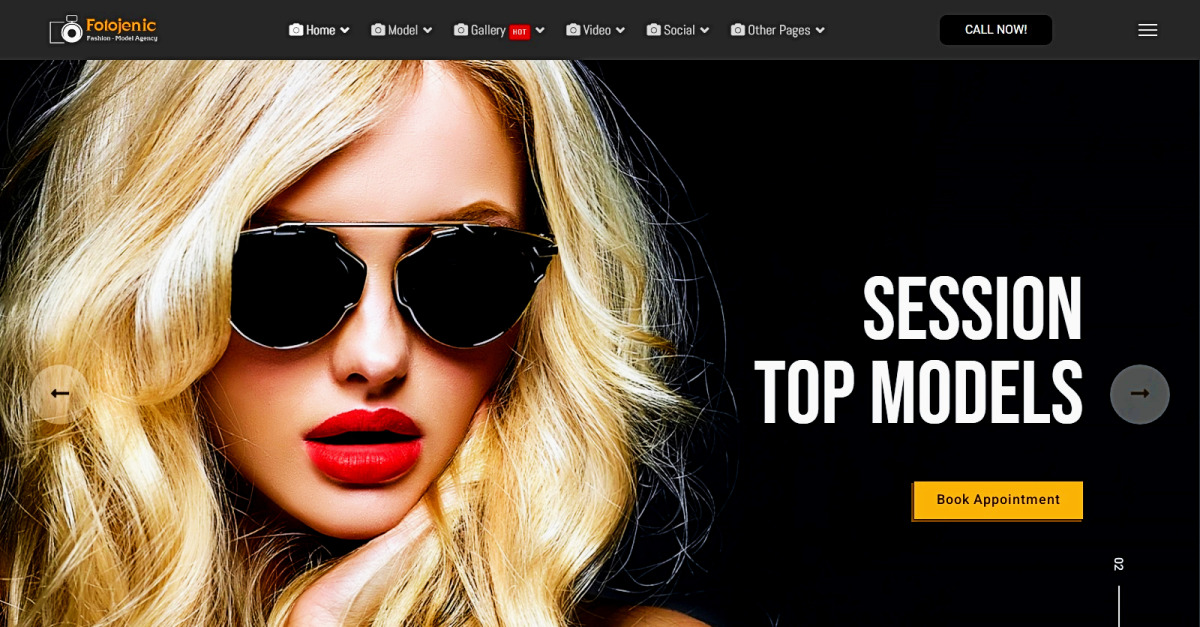The height and width of the screenshot is (627, 1200).
Task: Click the Book Appointment button
Action: [x=998, y=500]
